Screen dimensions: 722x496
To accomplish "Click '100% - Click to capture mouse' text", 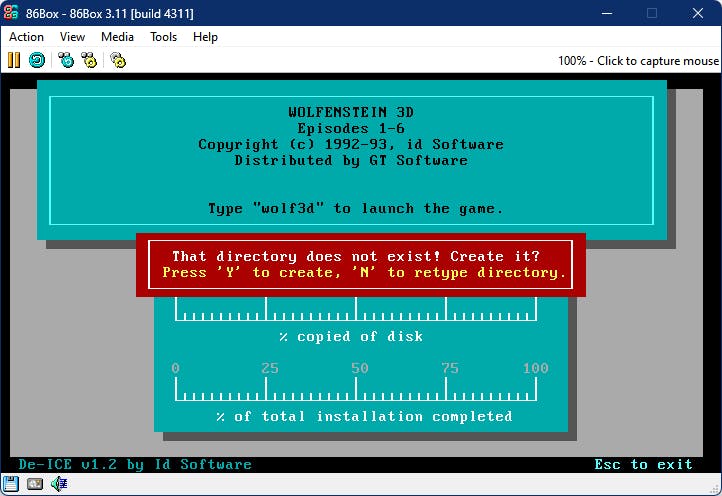I will tap(638, 61).
